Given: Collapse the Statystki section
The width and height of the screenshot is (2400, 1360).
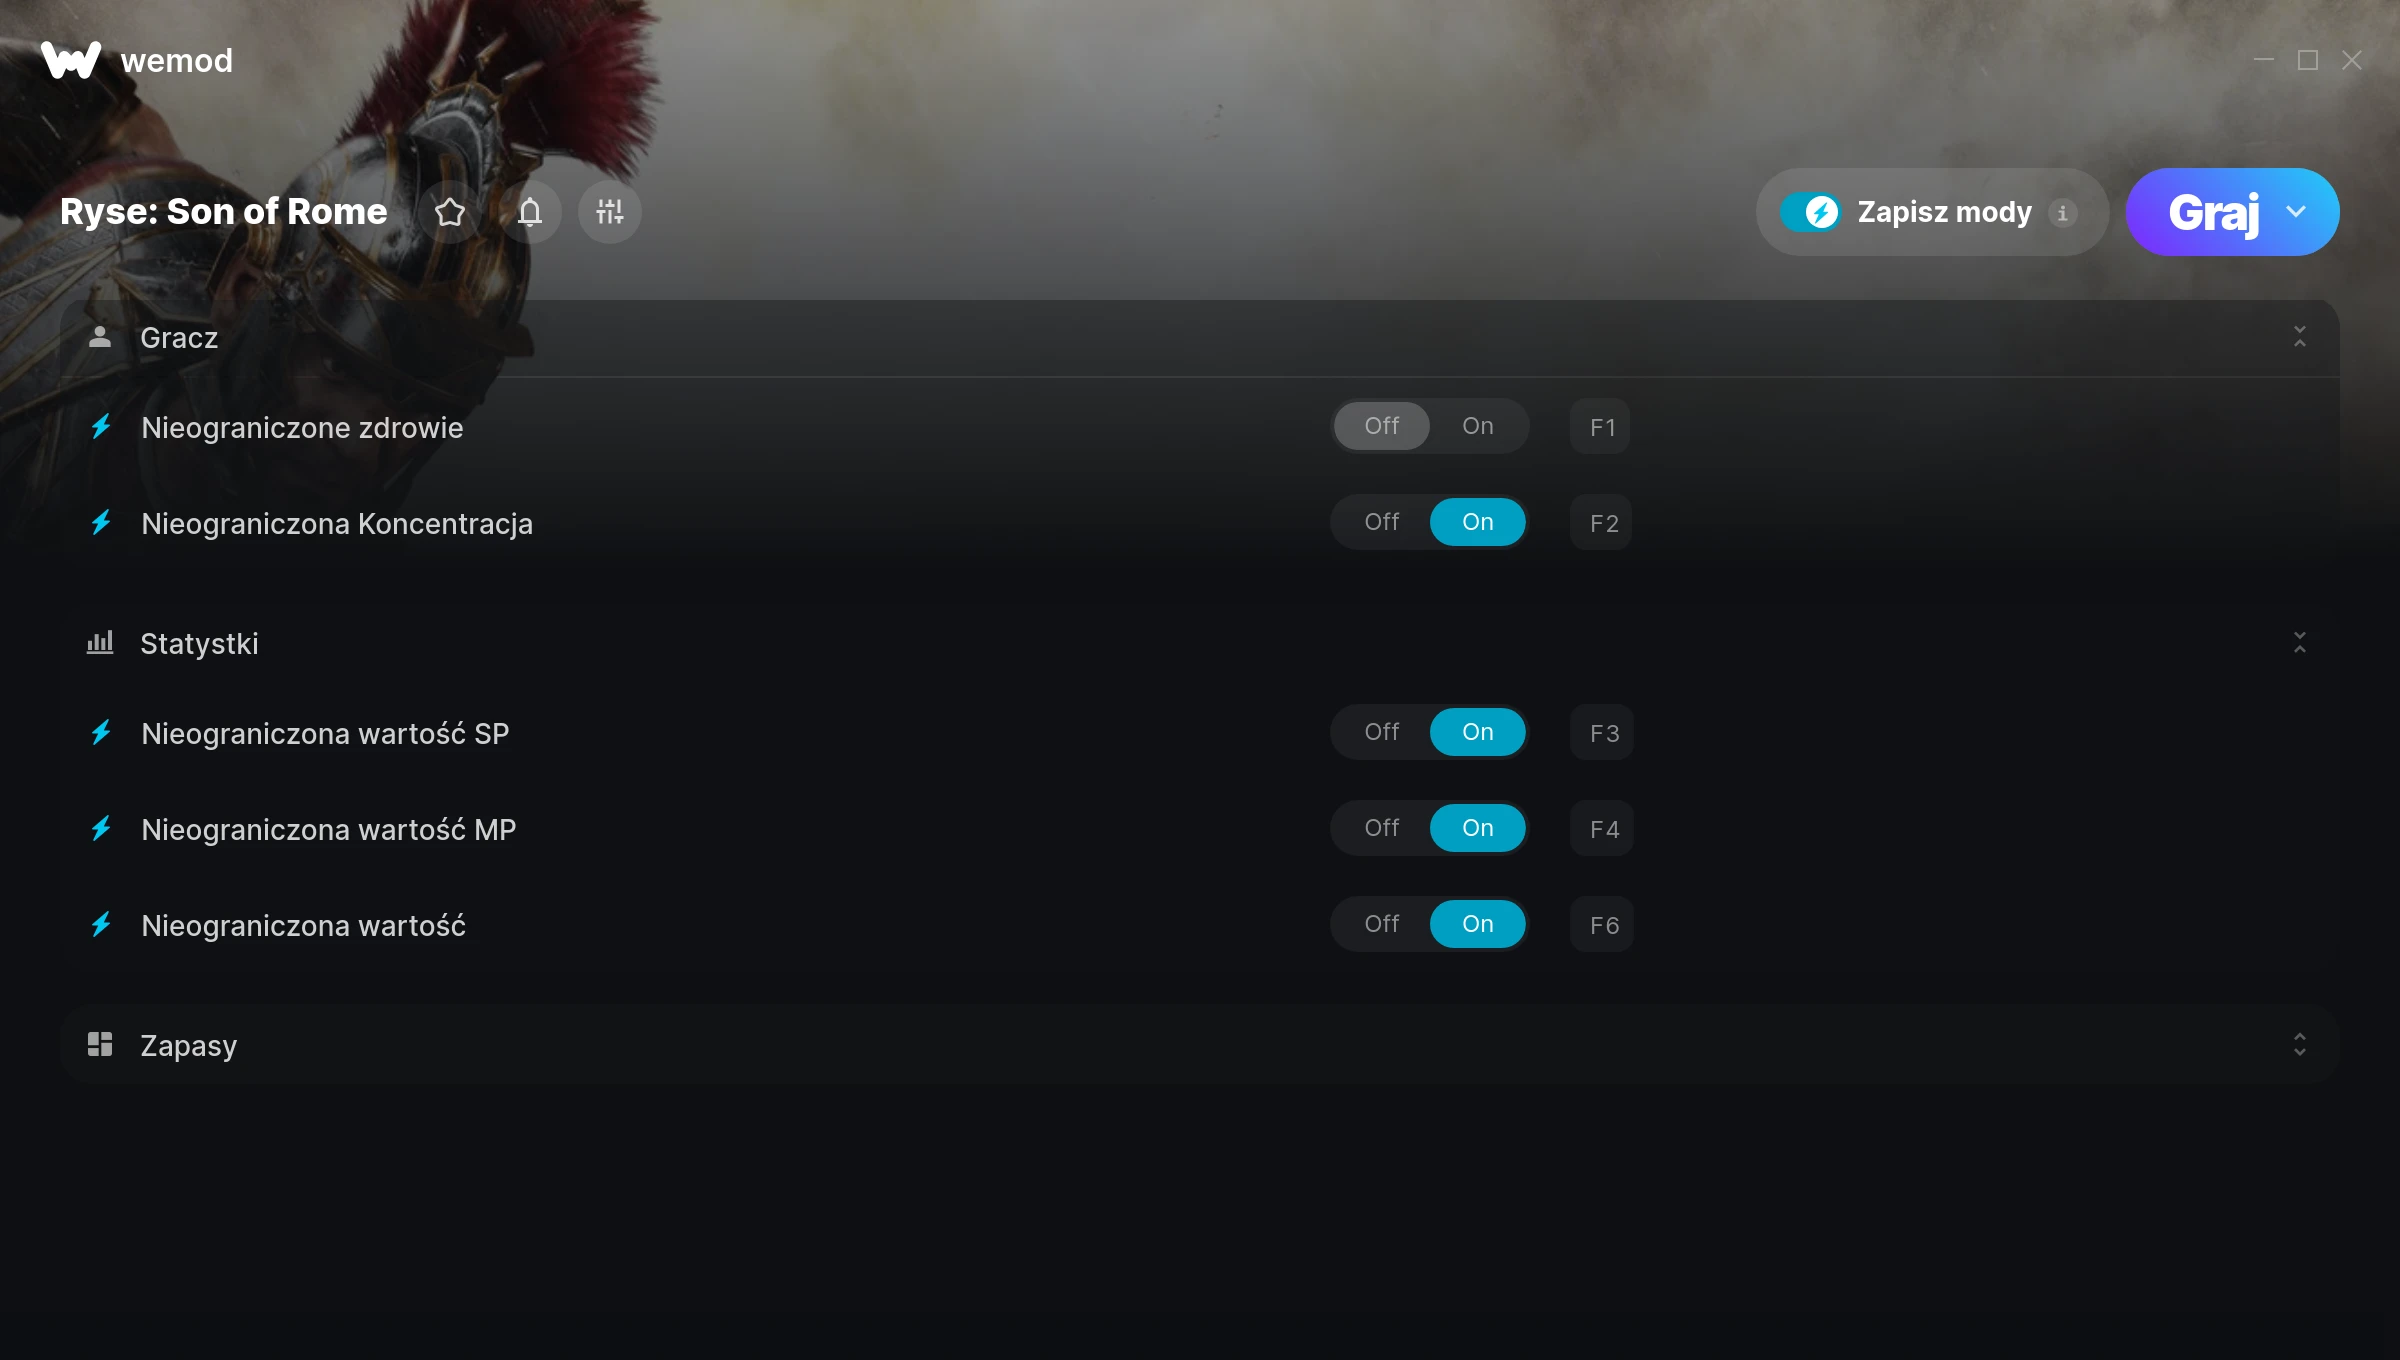Looking at the screenshot, I should pyautogui.click(x=2300, y=642).
